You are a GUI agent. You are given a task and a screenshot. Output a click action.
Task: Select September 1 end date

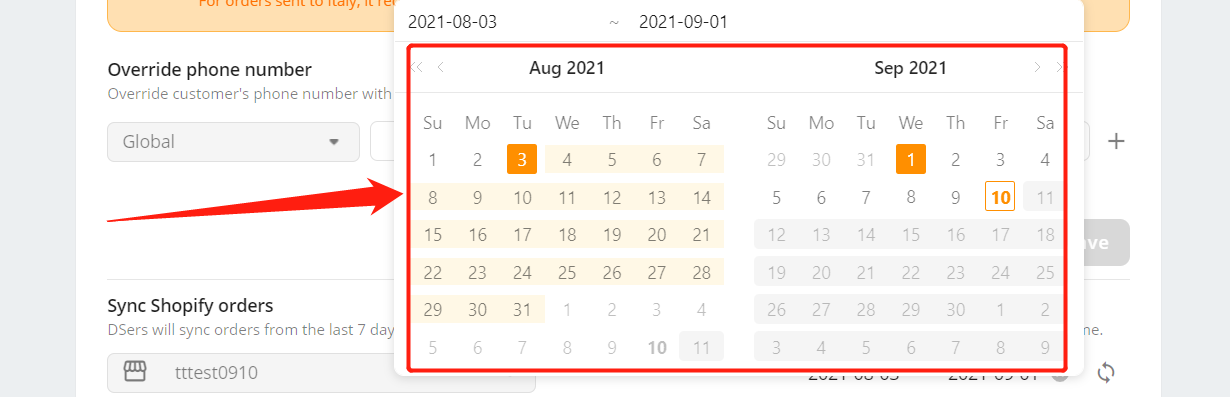(910, 159)
